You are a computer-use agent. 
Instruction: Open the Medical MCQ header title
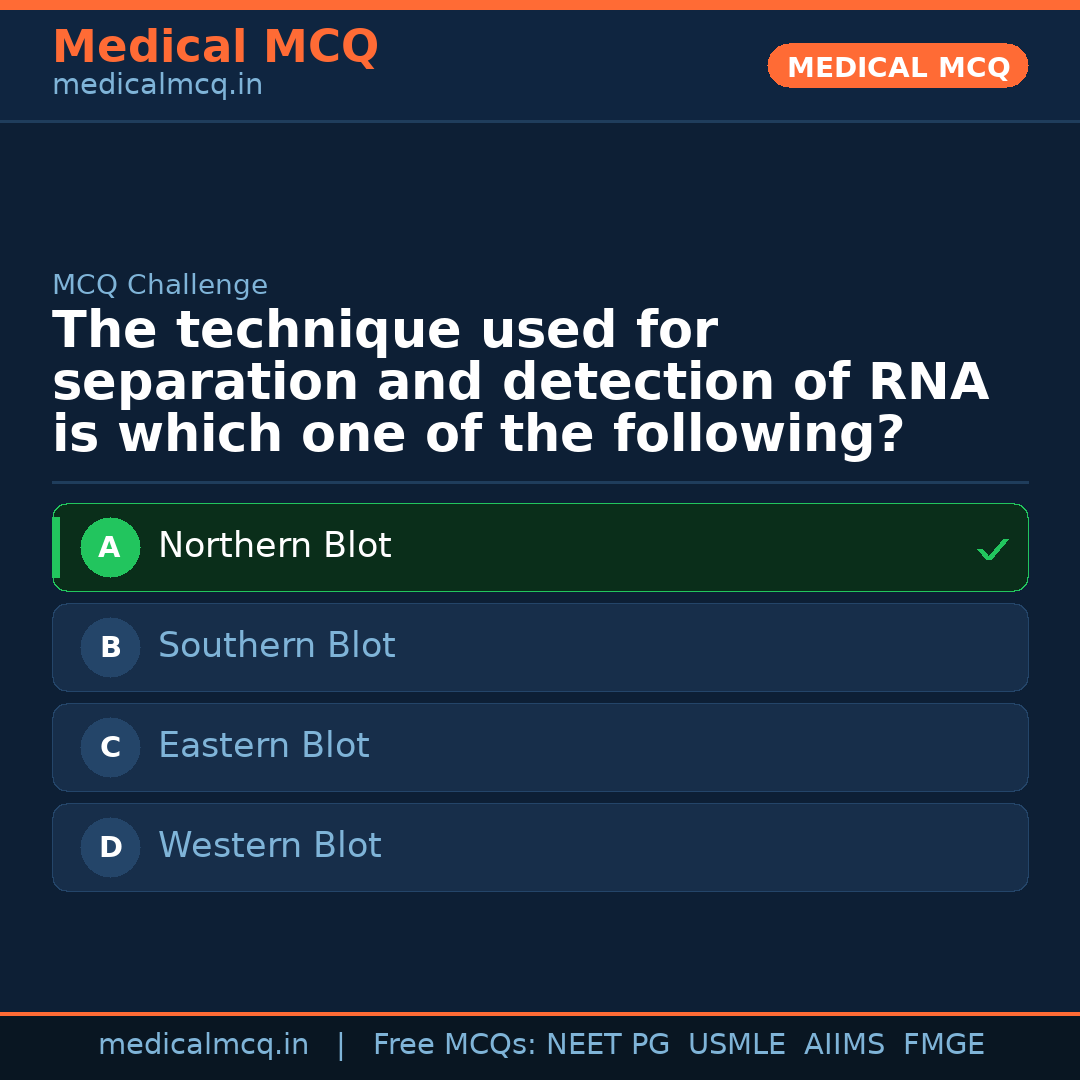[215, 47]
